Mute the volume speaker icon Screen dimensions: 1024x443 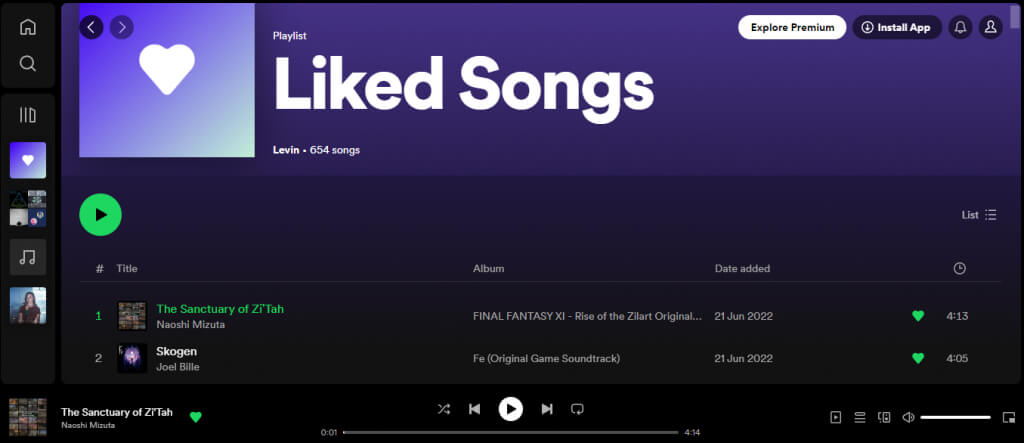908,417
